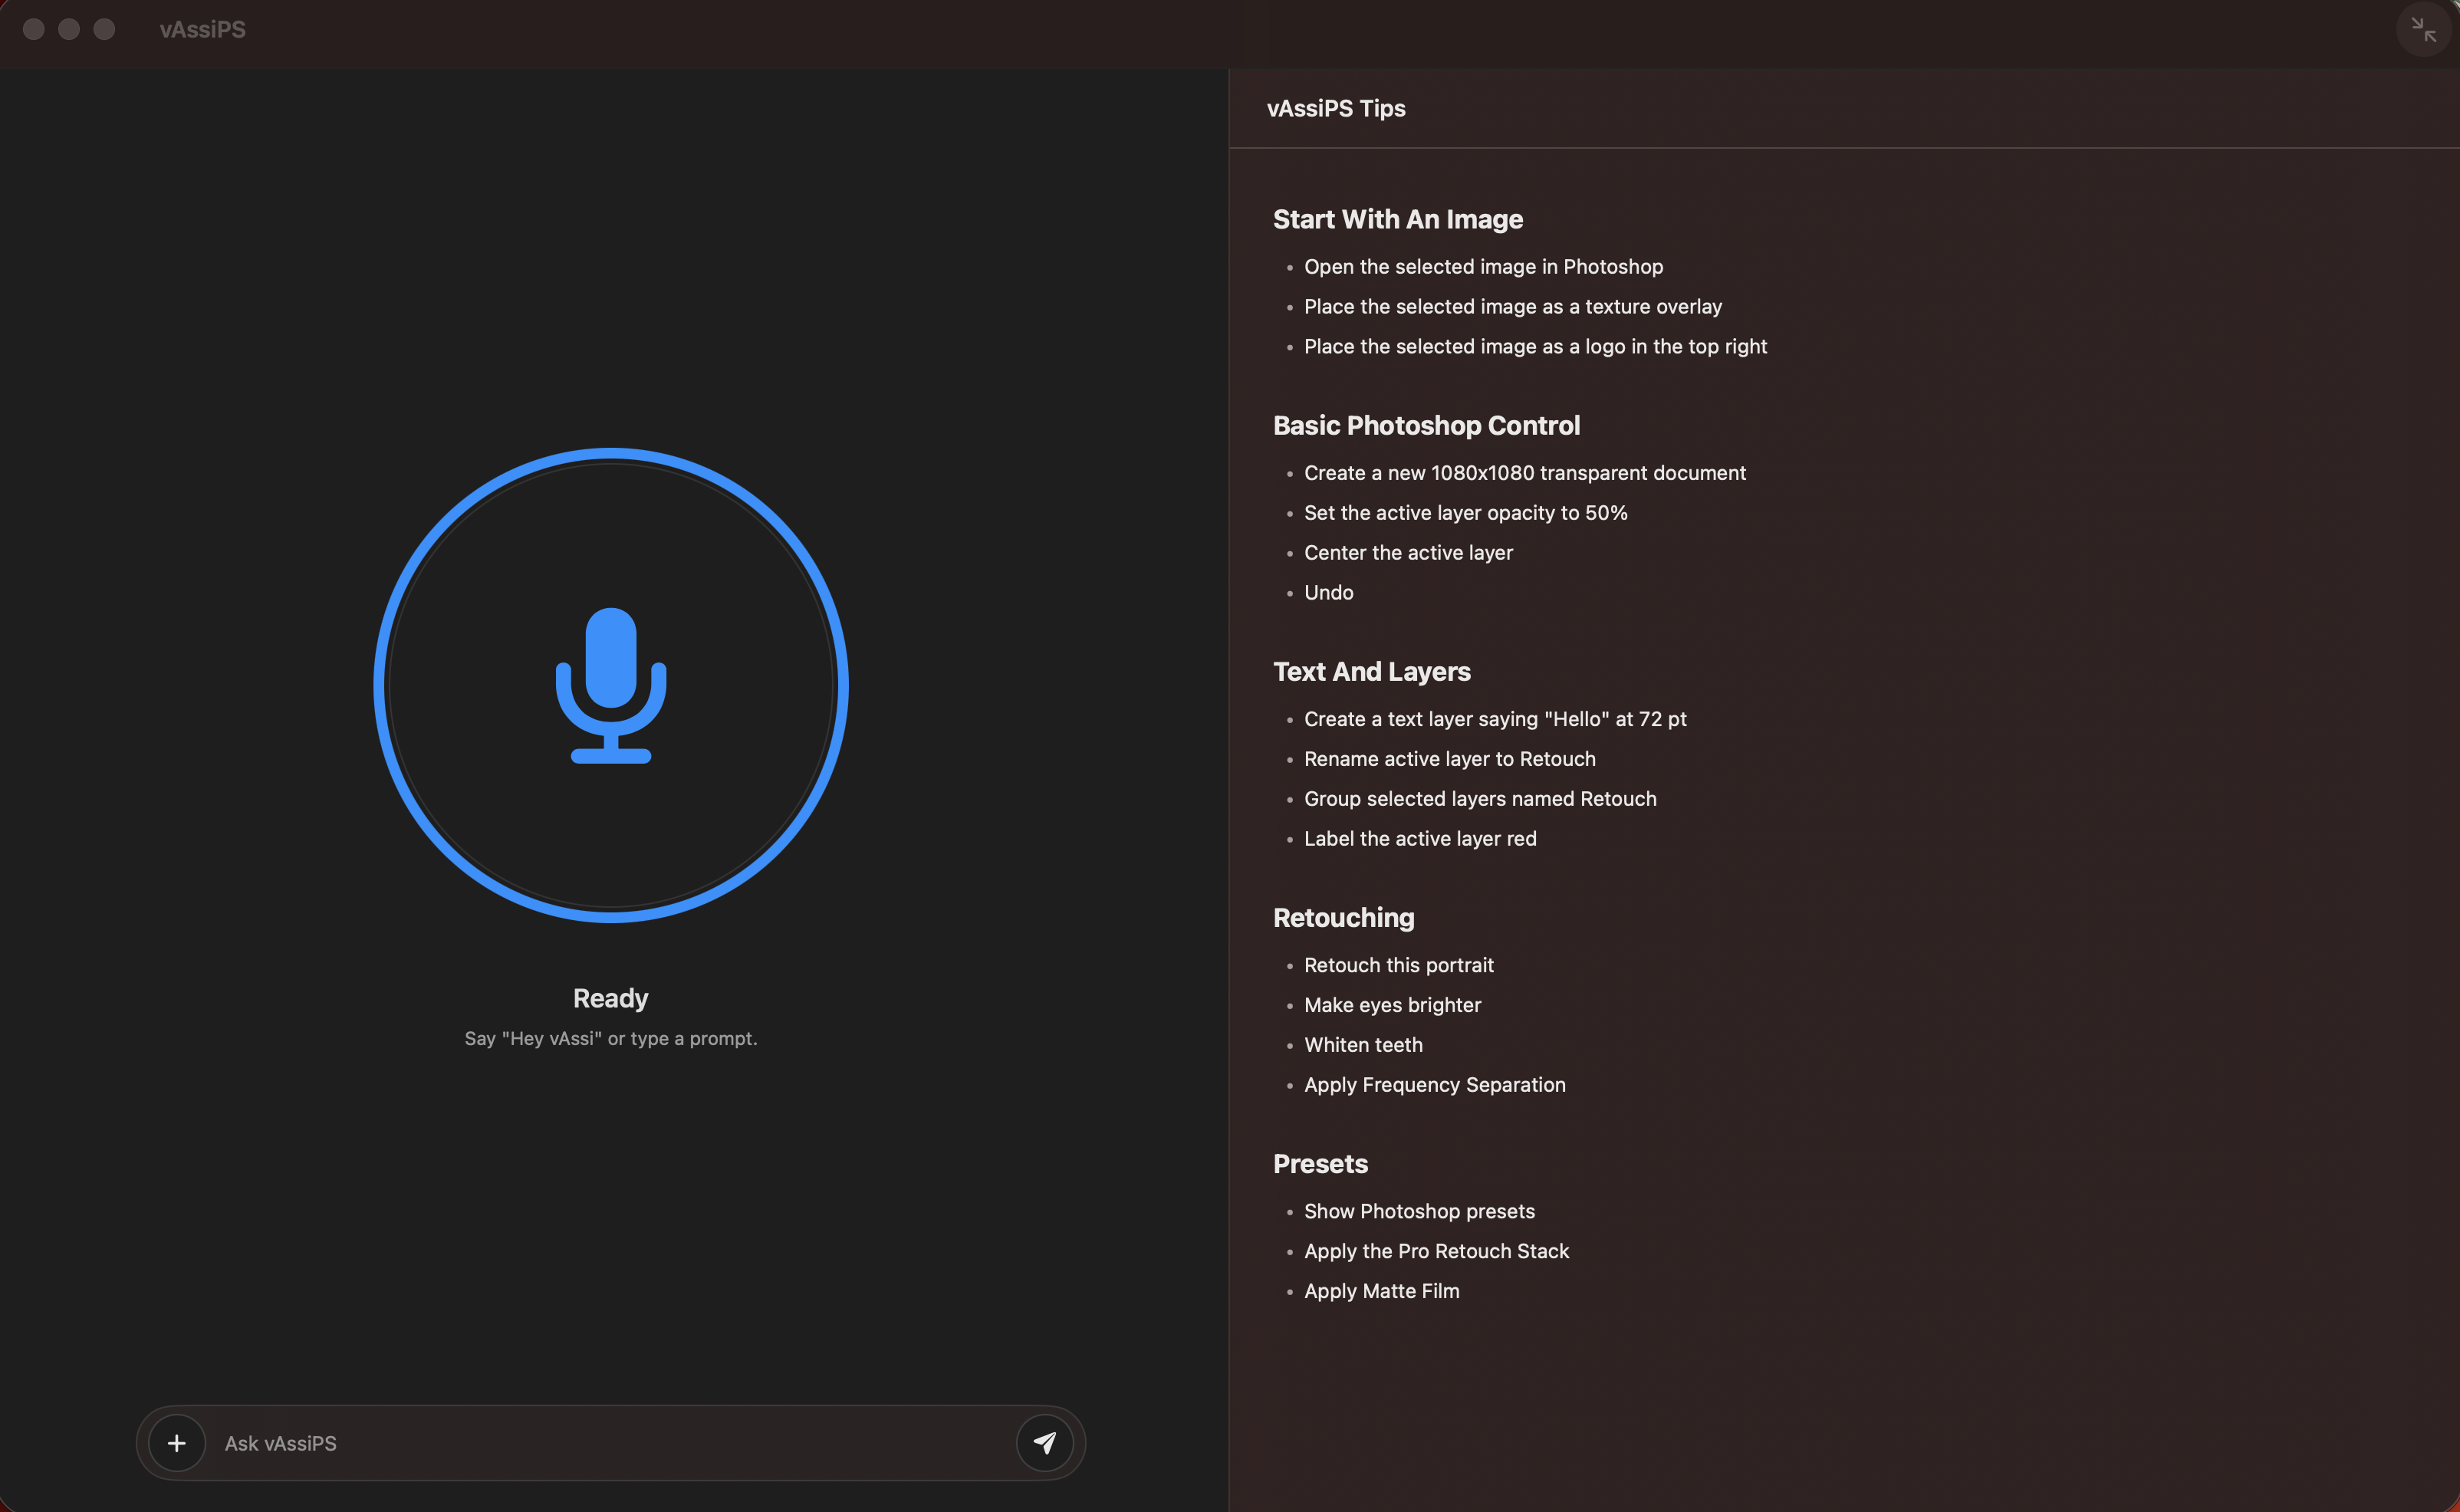Click the 'Say Hey vAssi' hint text
Screen dimensions: 2460x1512
click(x=611, y=1039)
